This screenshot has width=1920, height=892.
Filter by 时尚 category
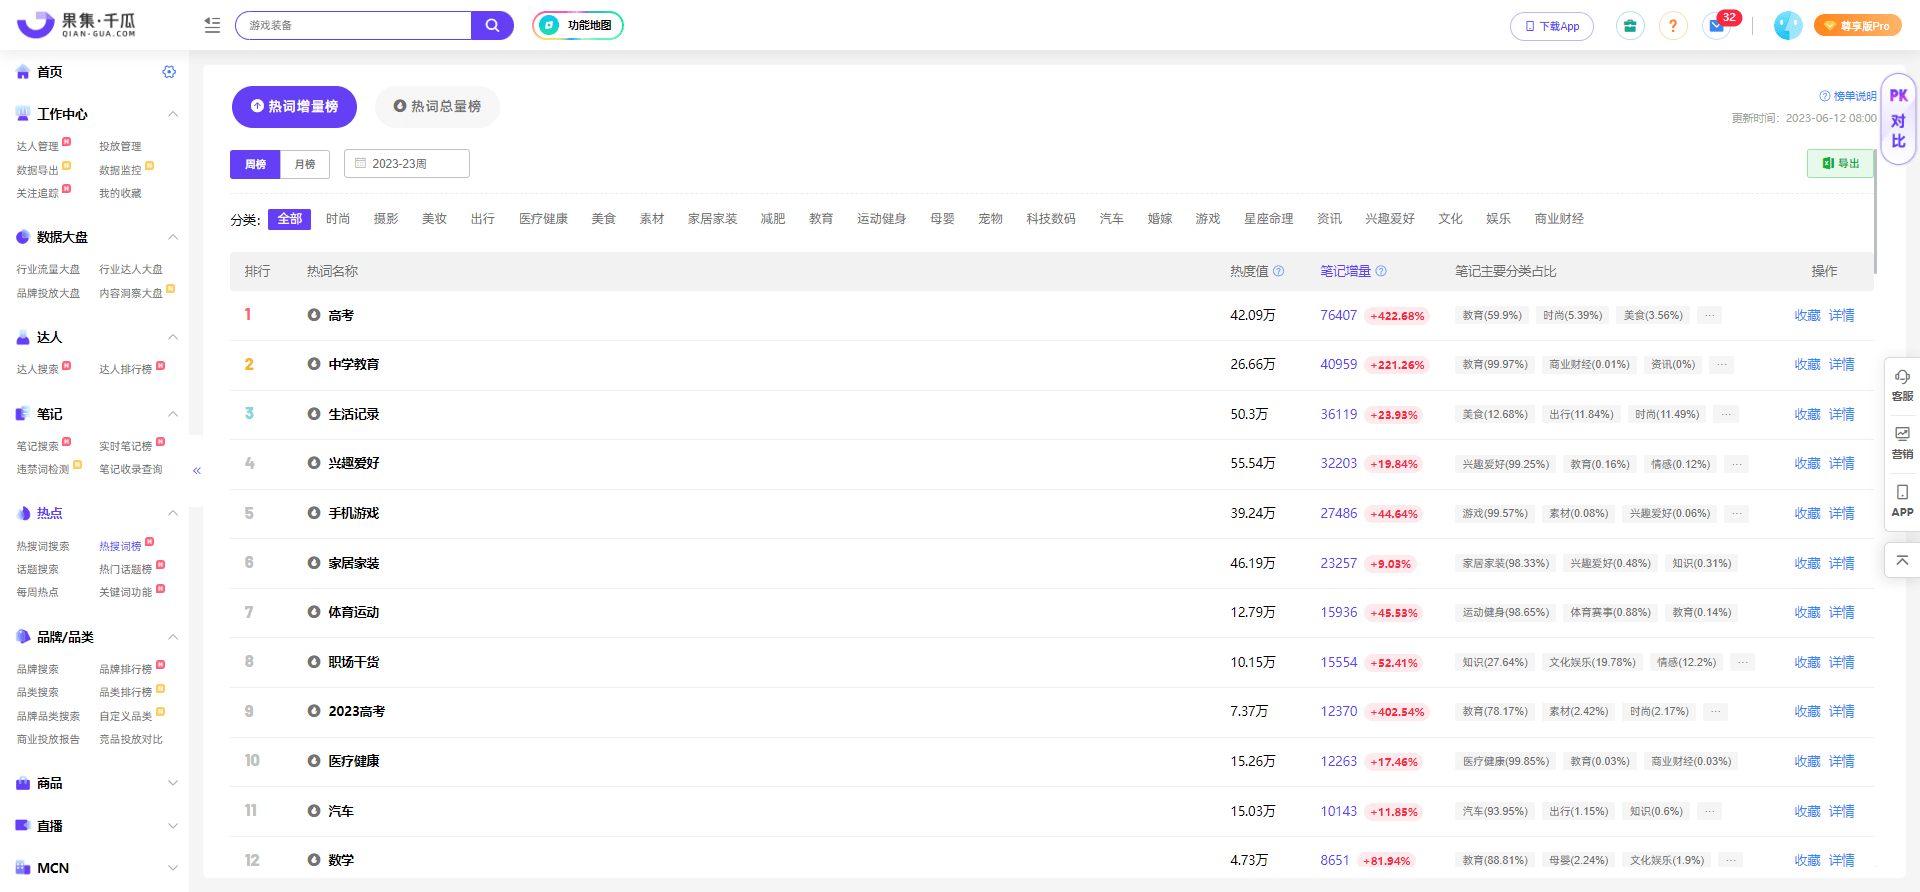[x=338, y=219]
